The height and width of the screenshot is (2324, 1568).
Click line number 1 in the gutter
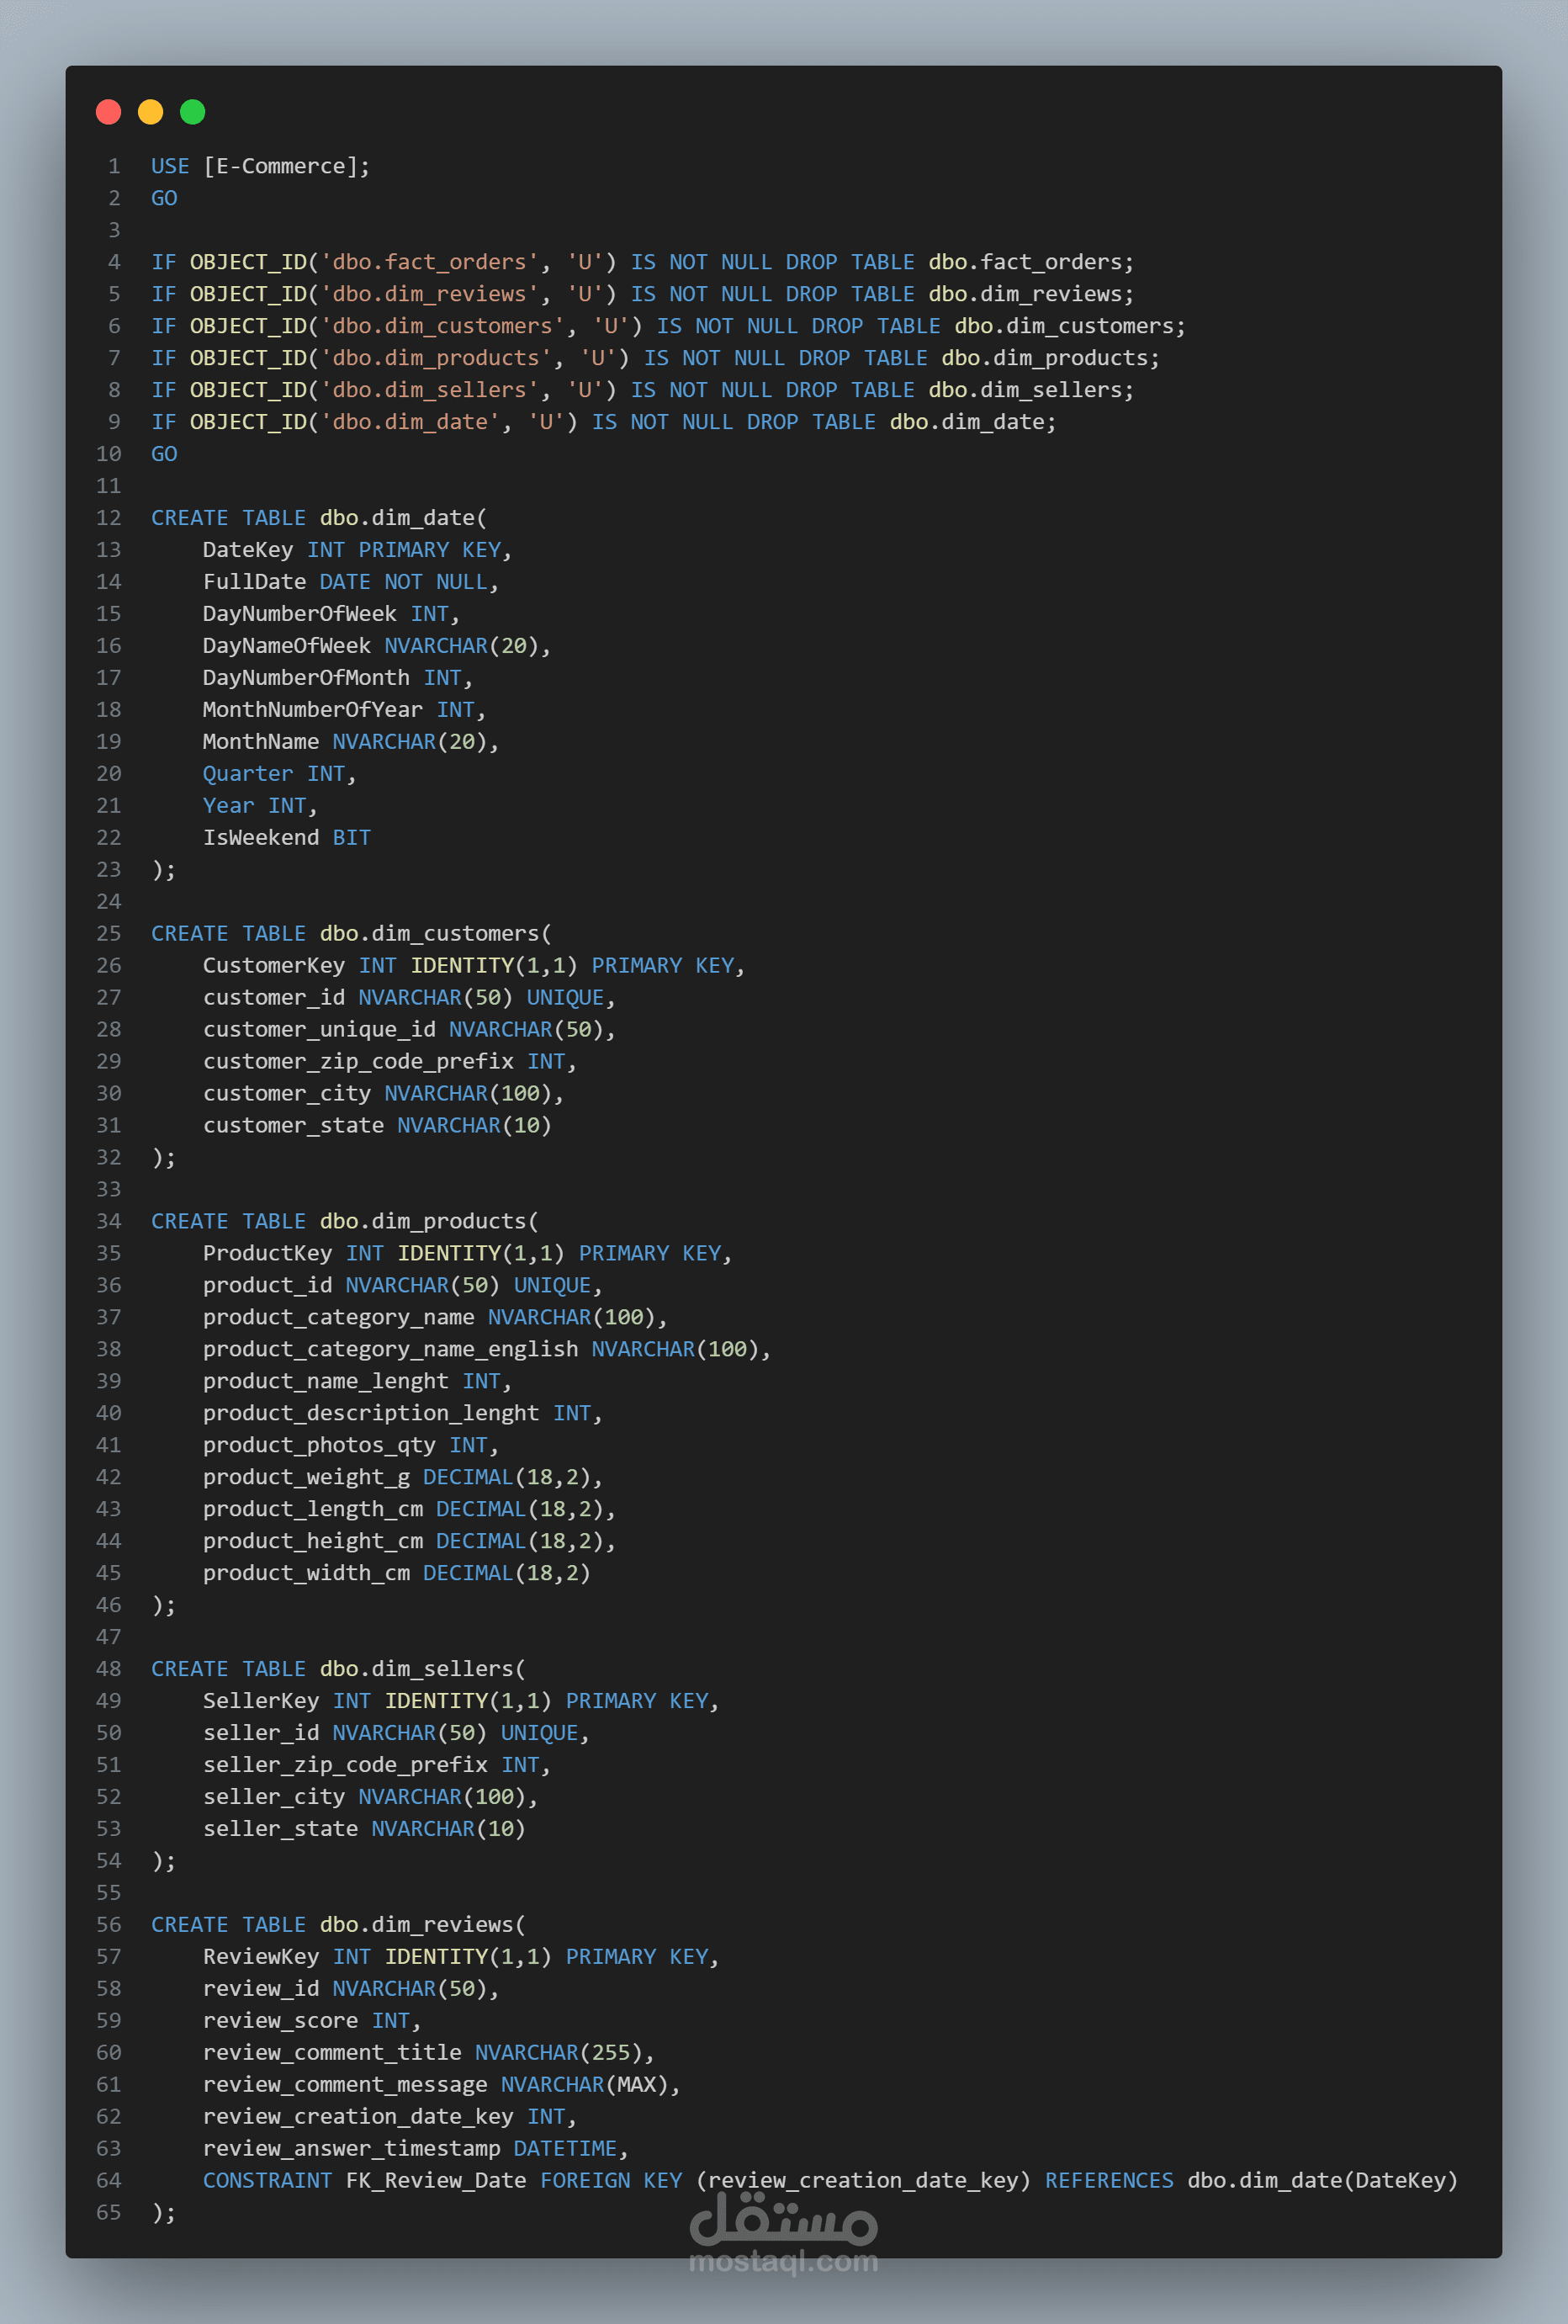pyautogui.click(x=114, y=166)
